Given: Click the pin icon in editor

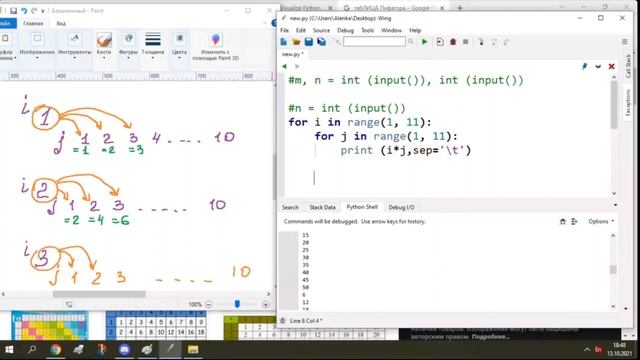Looking at the screenshot, I should tap(584, 66).
